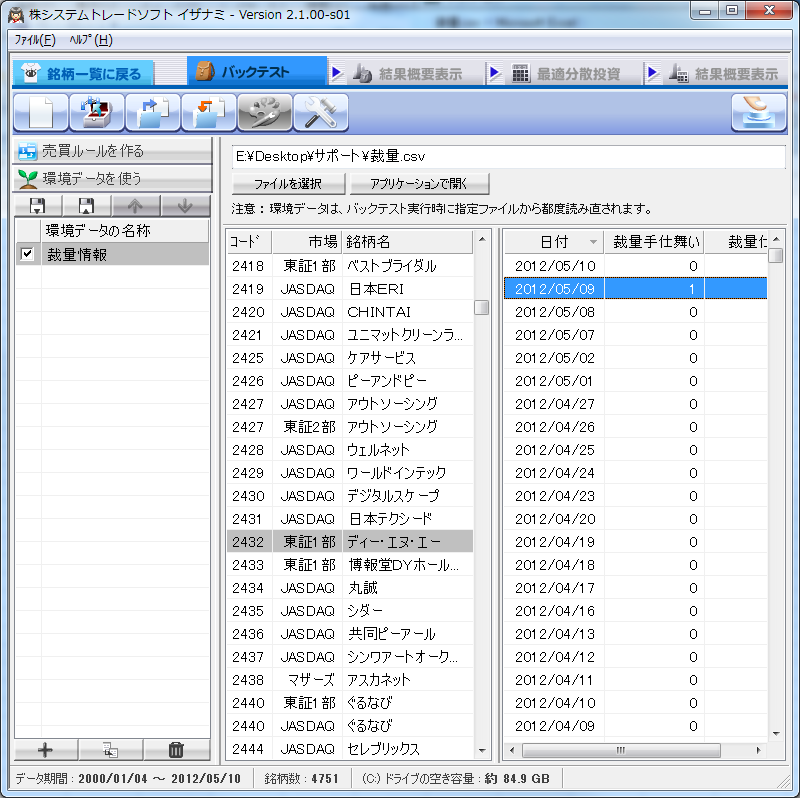
Task: Open the wrench and hammer tools icon
Action: coord(321,112)
